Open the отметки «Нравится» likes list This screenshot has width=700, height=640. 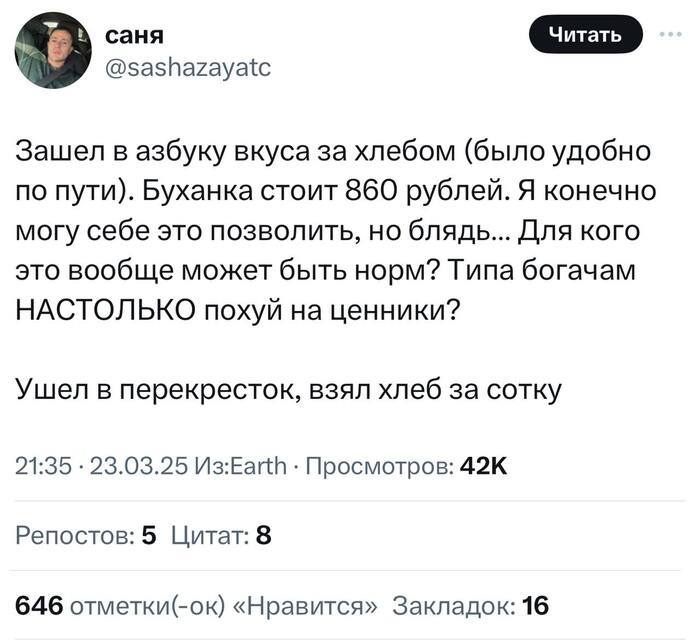click(225, 605)
